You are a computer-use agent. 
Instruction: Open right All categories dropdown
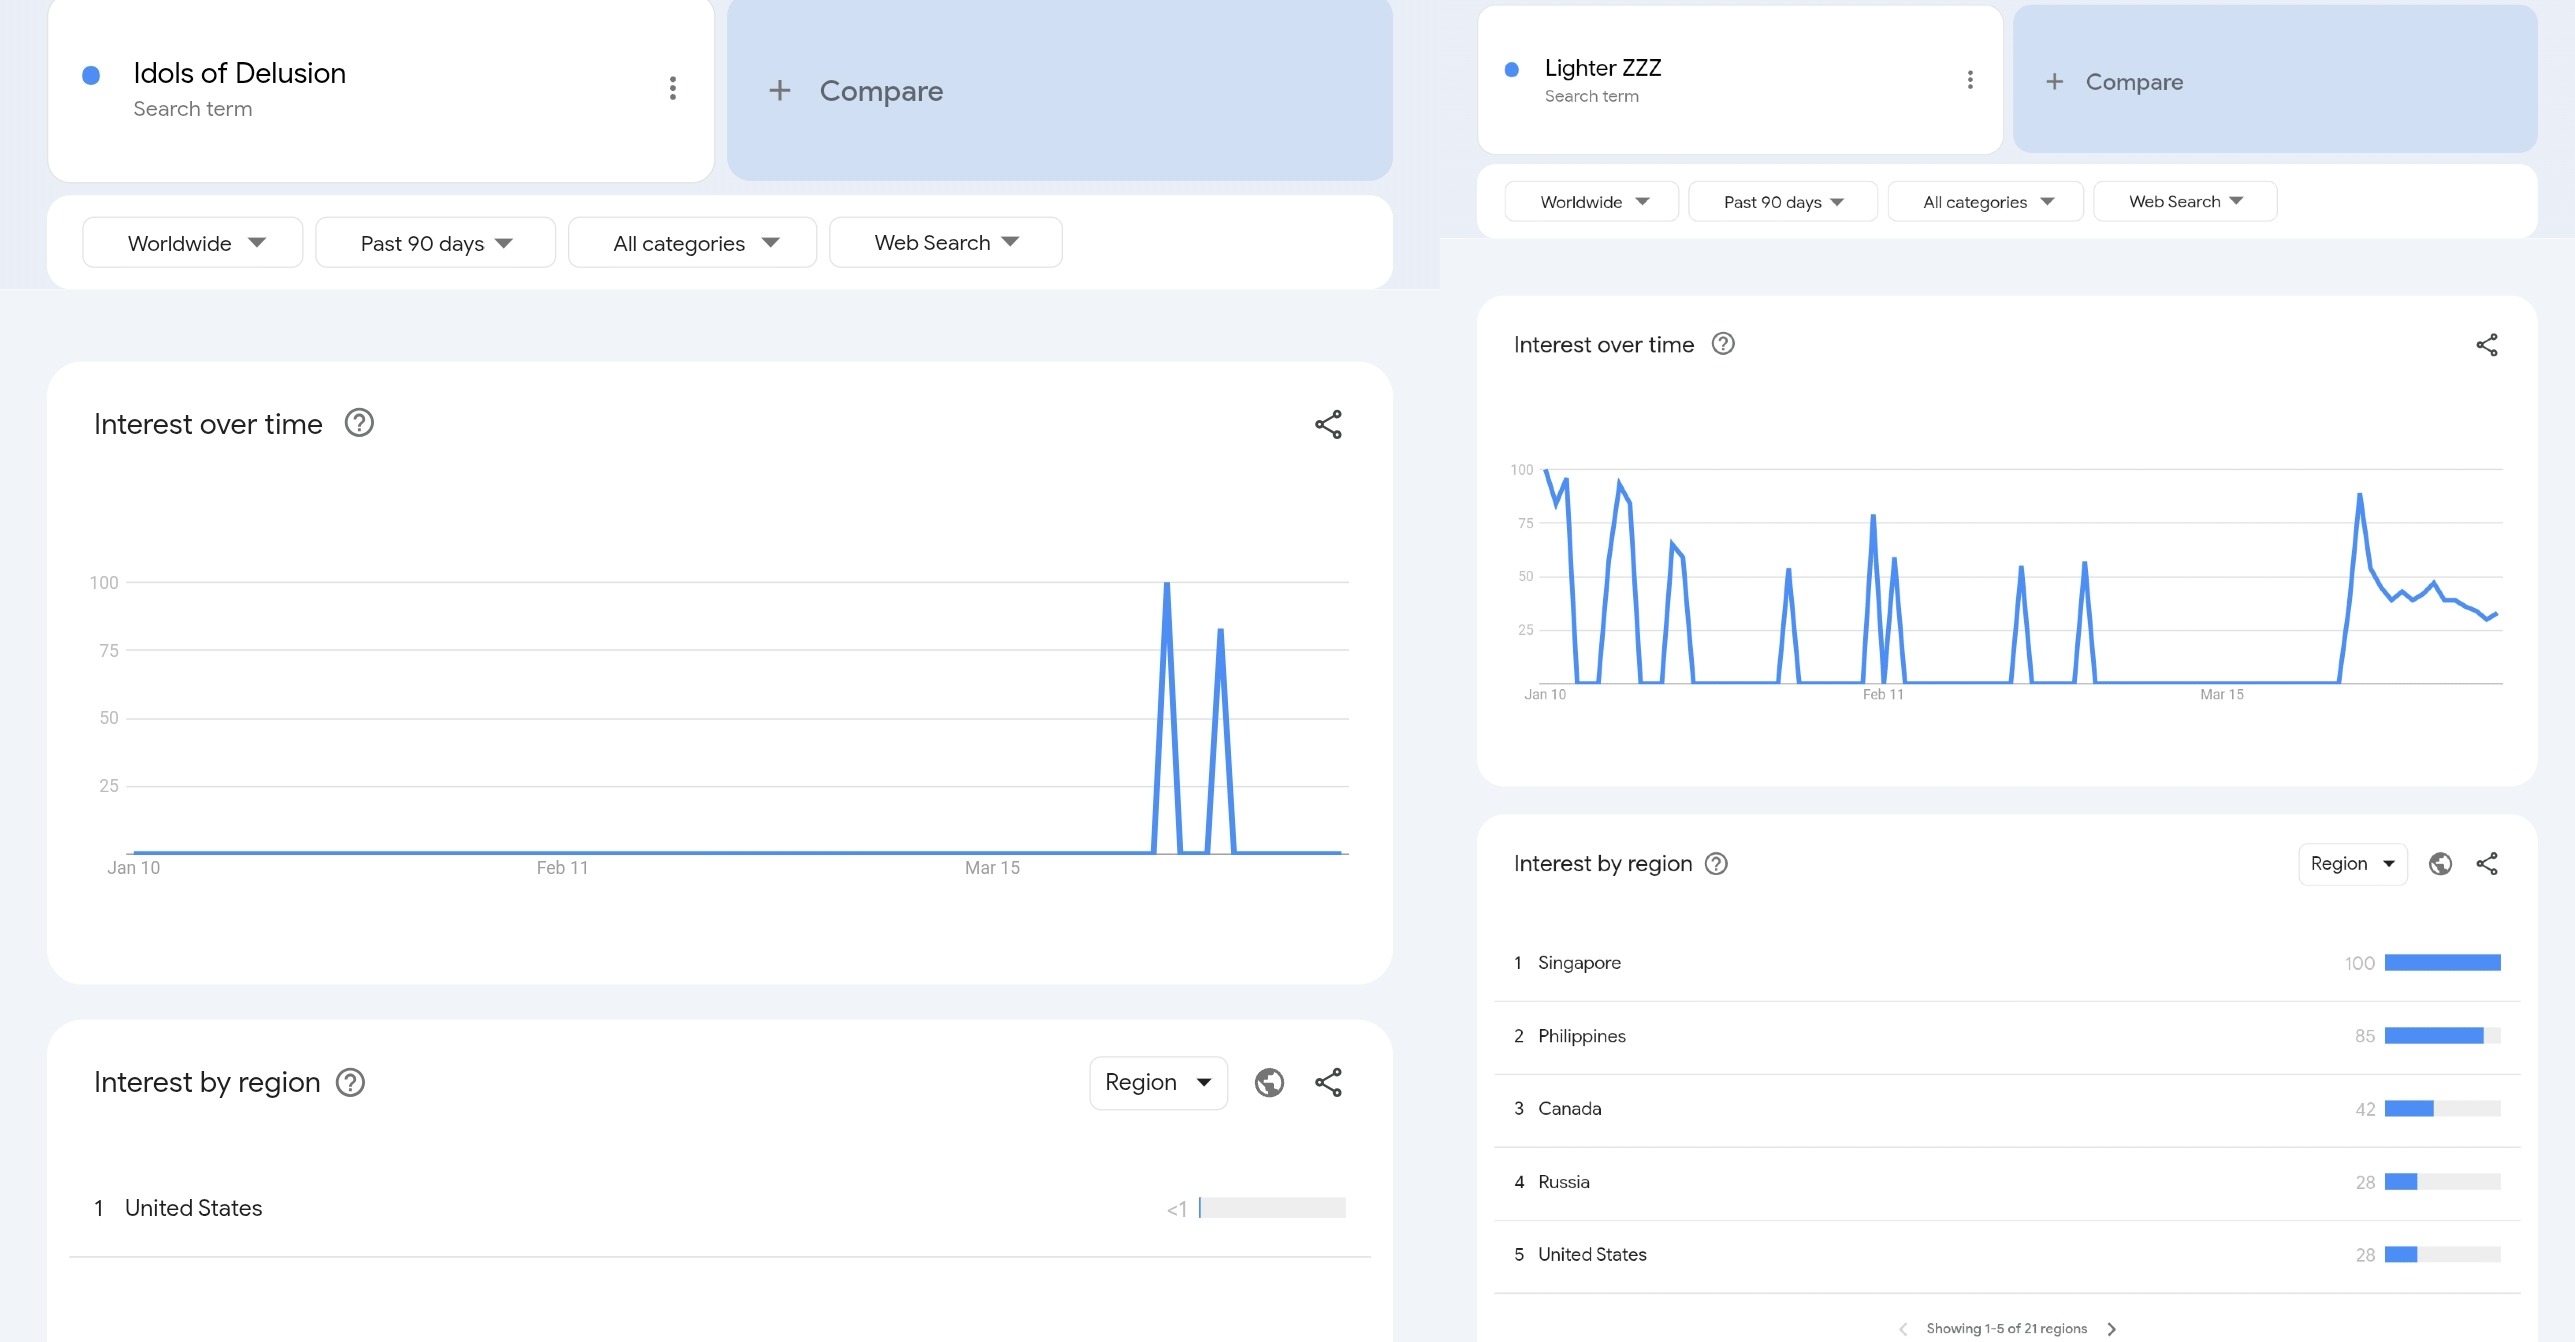[1985, 202]
